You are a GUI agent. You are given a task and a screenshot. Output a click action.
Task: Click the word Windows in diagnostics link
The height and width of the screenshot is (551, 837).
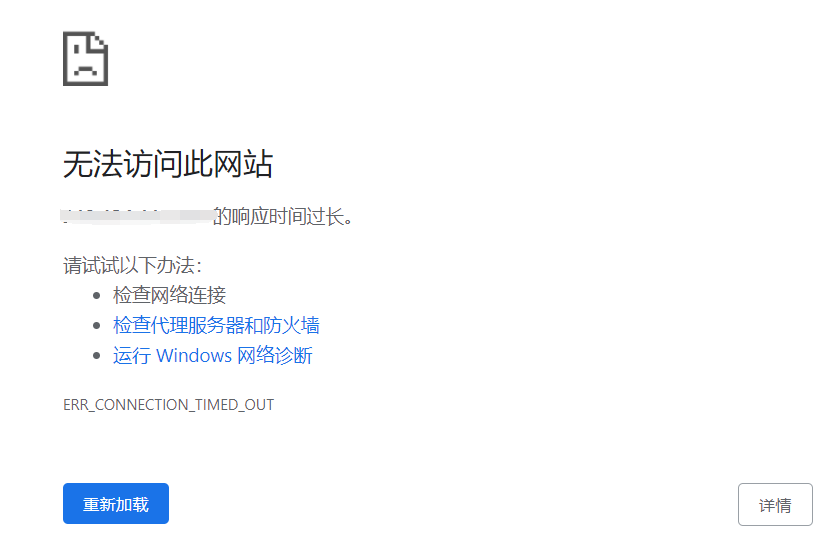click(x=194, y=356)
